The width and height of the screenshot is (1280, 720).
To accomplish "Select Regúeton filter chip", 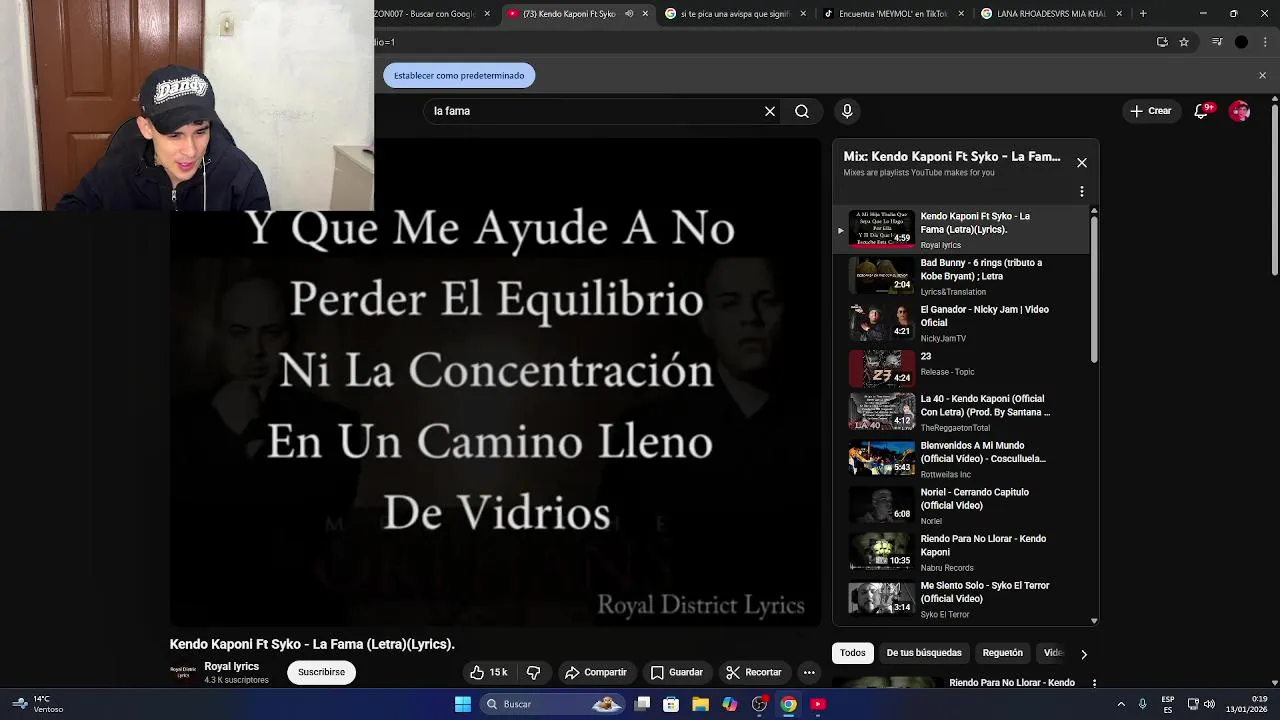I will 1002,653.
